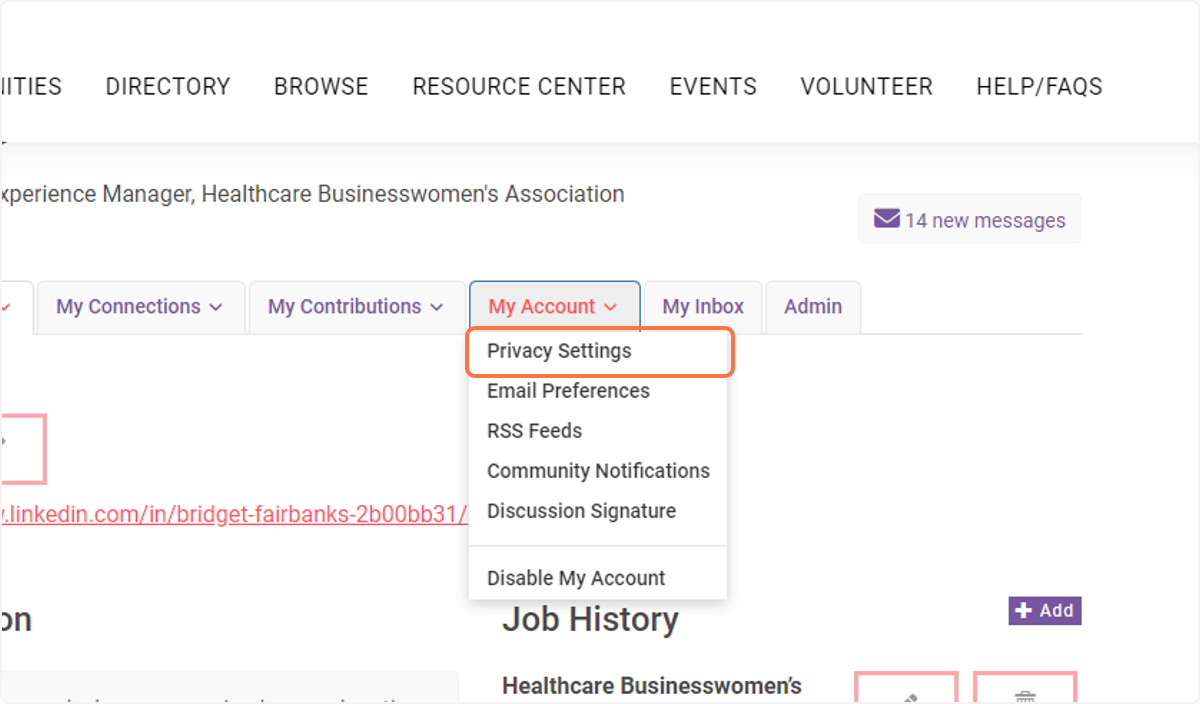Open BROWSE in top navigation
The height and width of the screenshot is (704, 1200).
pos(321,87)
